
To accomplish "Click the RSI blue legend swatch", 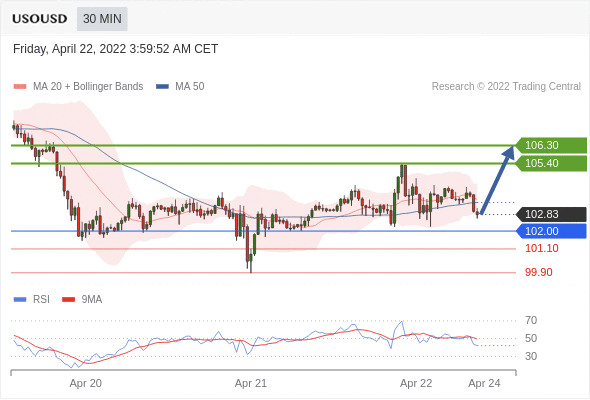I will (20, 300).
